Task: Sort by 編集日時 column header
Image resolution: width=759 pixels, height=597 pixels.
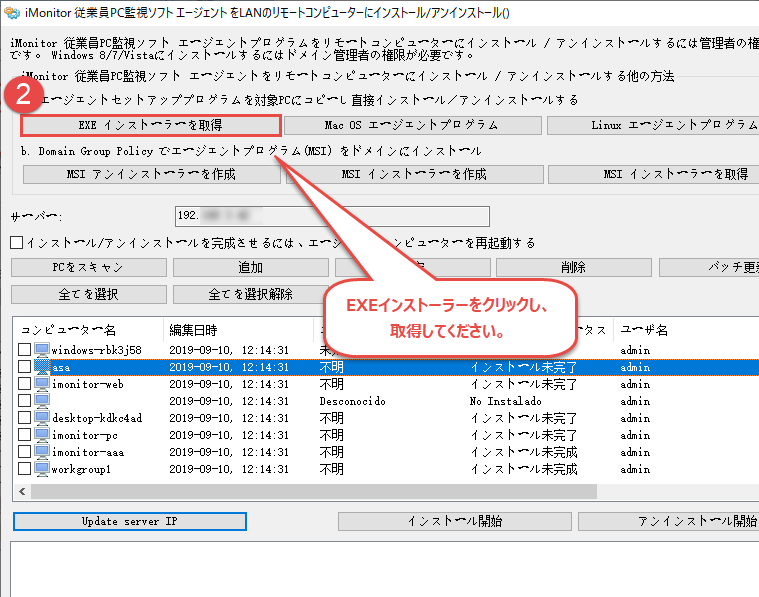Action: (x=239, y=330)
